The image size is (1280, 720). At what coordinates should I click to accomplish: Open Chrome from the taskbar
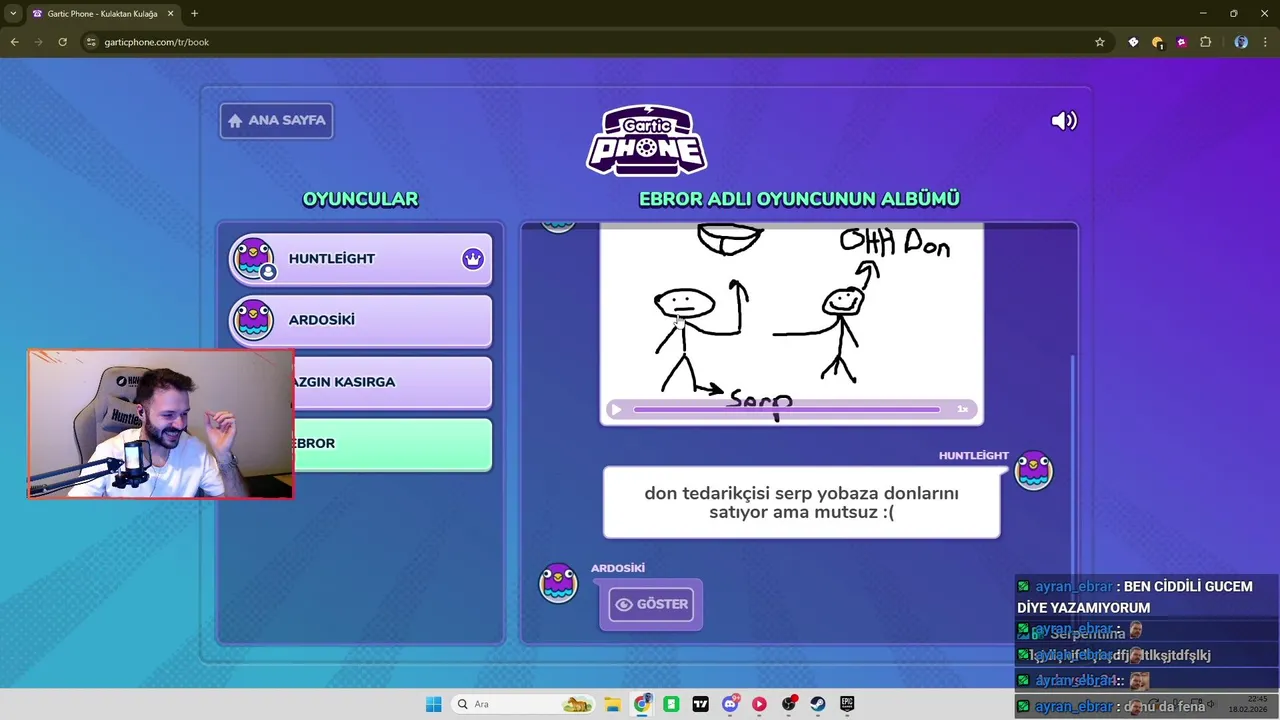pos(642,704)
